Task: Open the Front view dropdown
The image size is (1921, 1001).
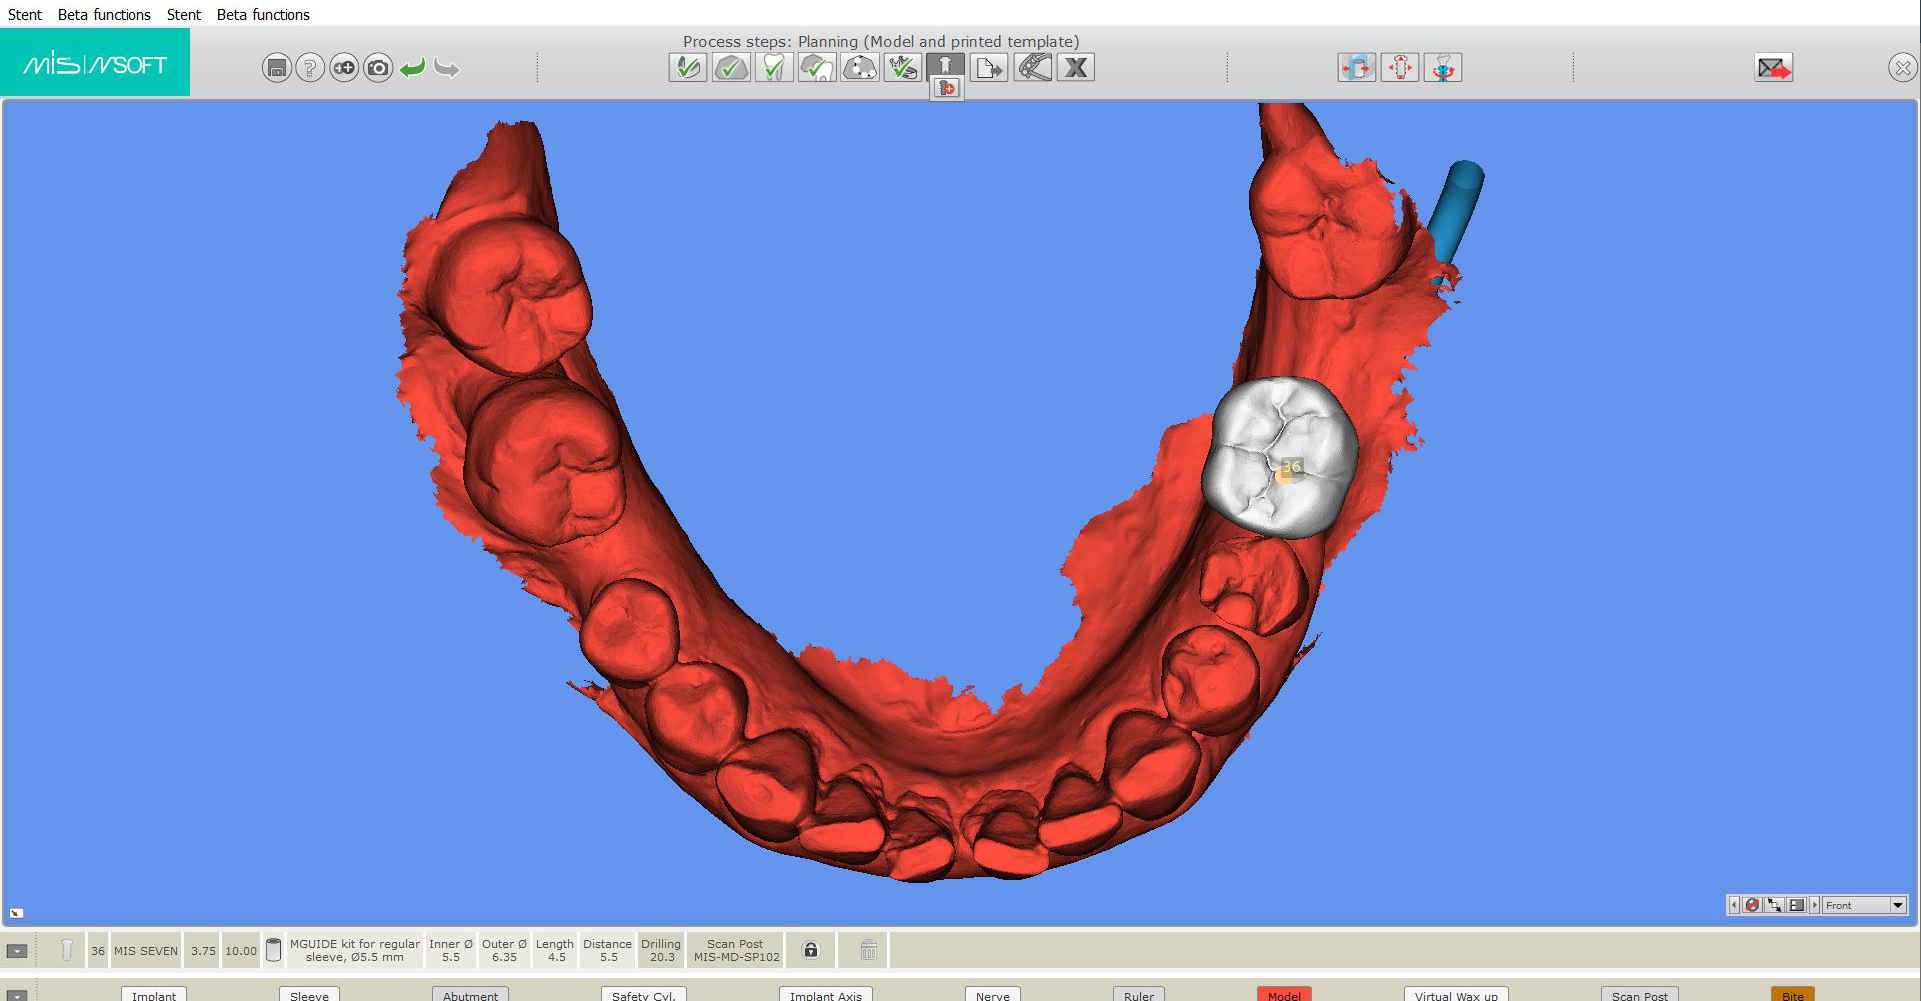Action: click(x=1865, y=905)
